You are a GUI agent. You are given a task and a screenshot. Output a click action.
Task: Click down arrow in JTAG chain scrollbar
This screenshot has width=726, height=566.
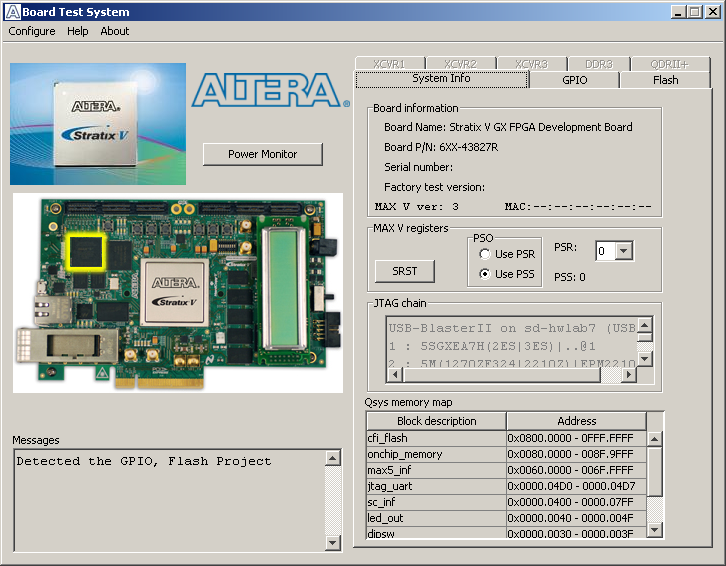point(645,358)
